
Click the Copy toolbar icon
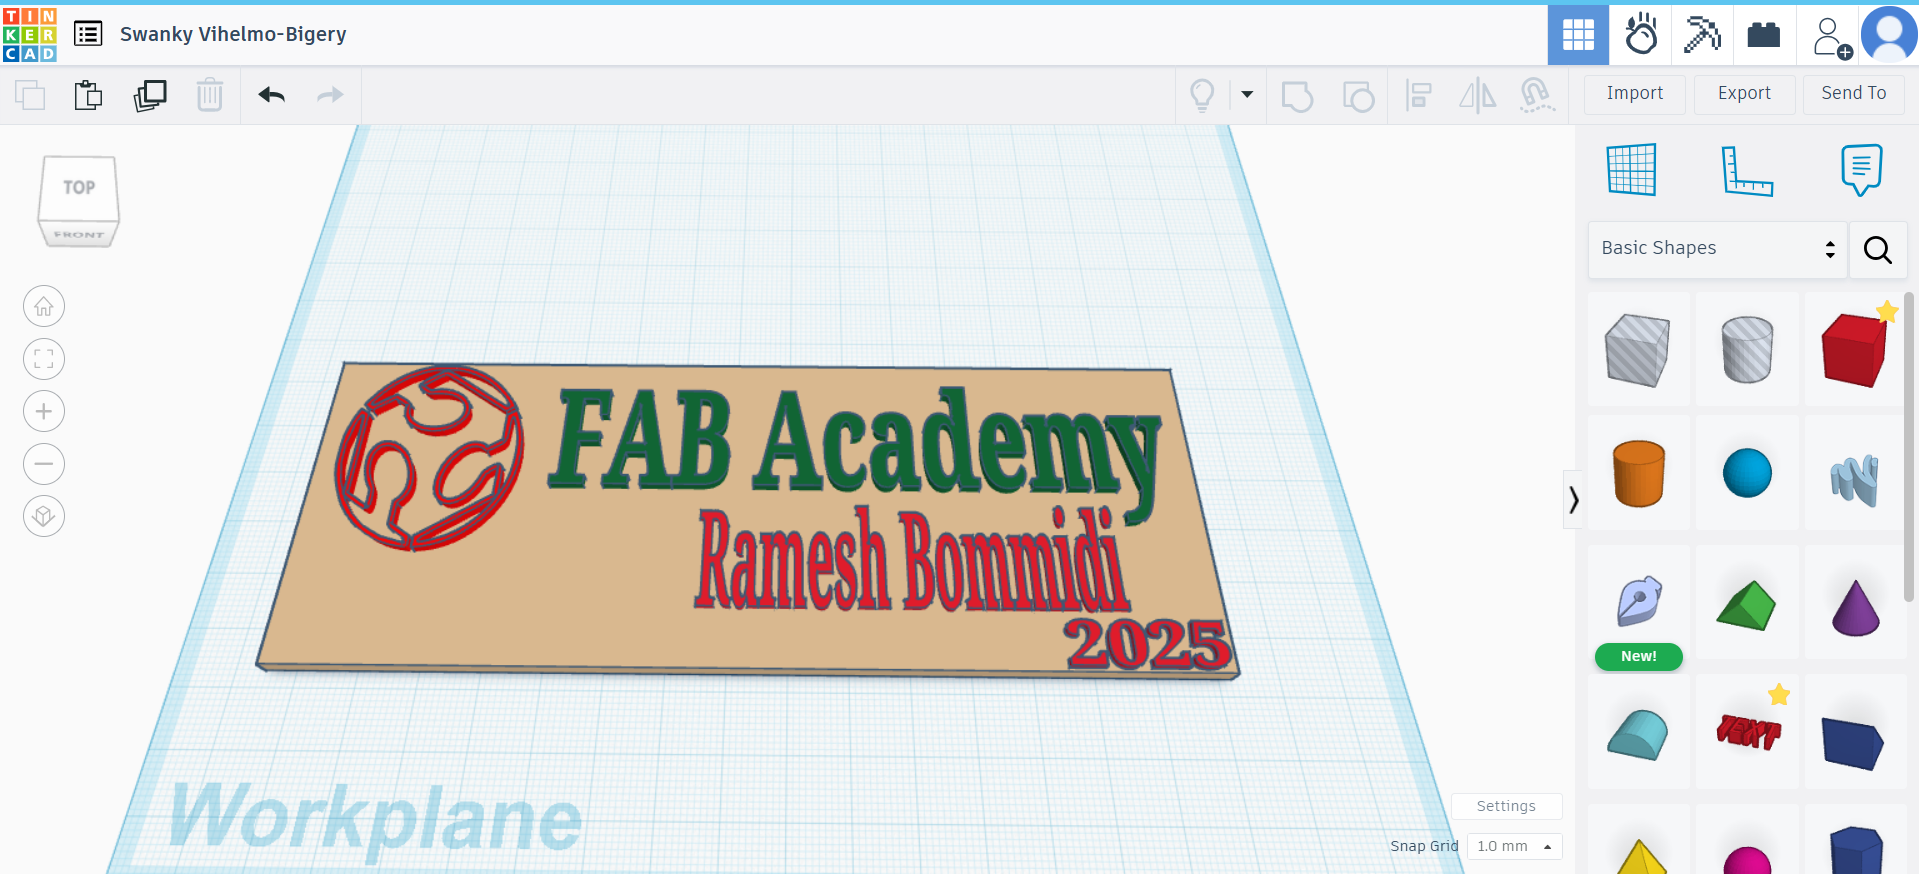30,95
